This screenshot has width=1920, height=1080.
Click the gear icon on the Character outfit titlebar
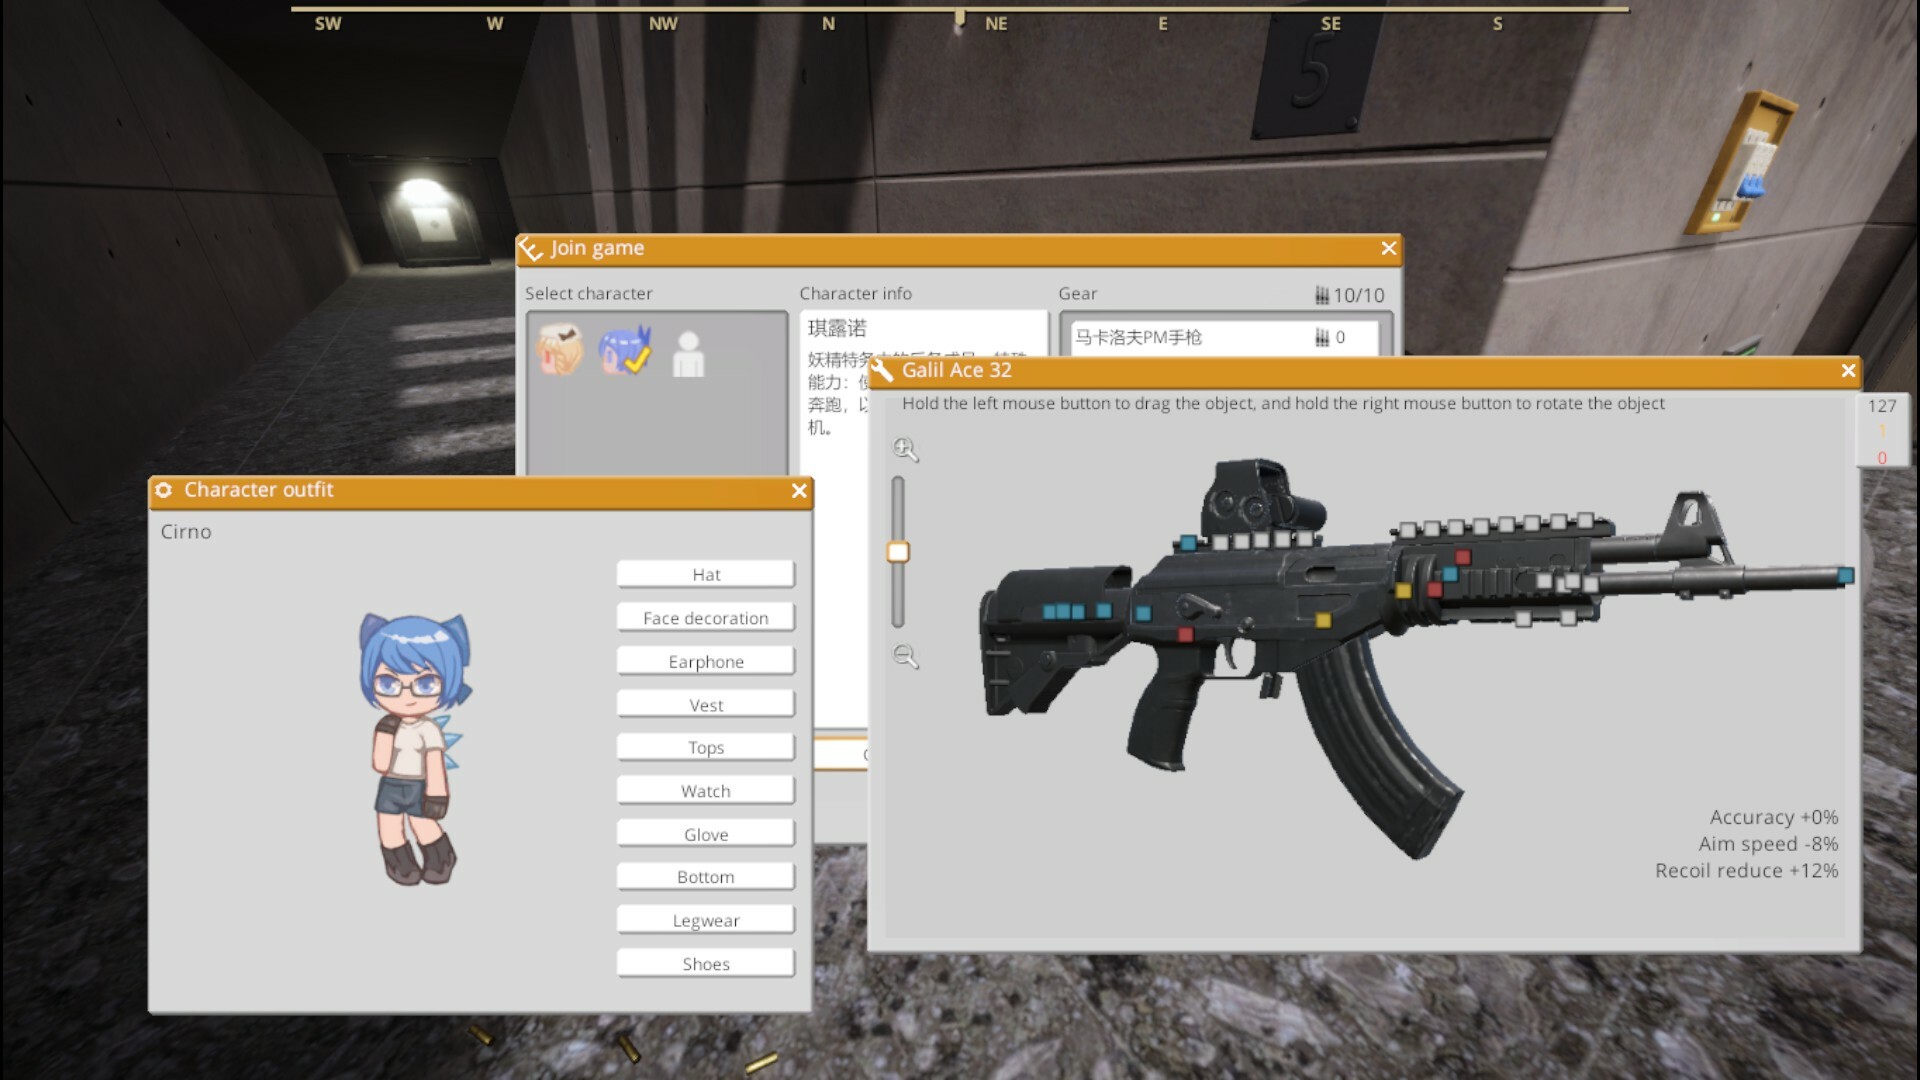(x=163, y=490)
